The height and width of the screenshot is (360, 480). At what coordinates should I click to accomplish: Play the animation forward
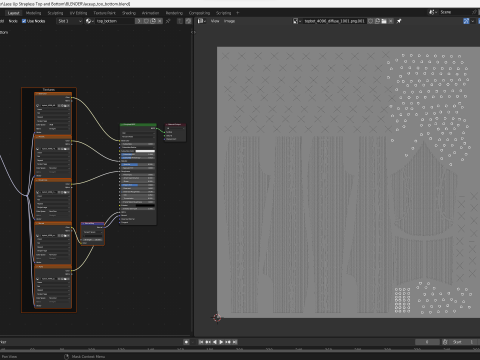[221, 342]
